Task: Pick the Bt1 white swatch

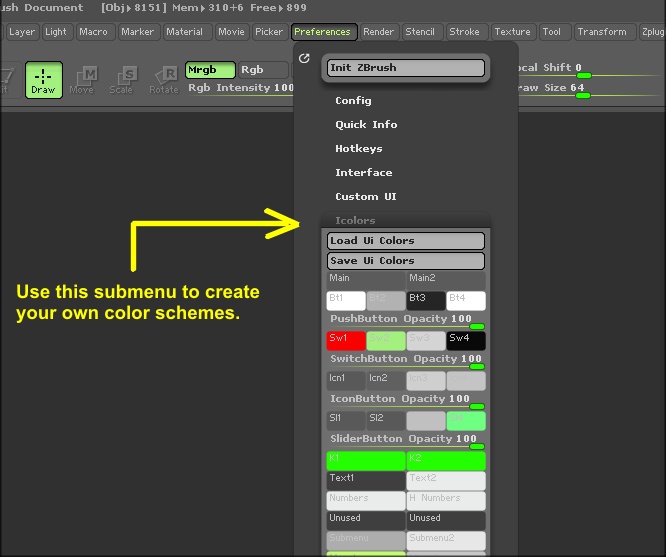Action: (x=346, y=301)
